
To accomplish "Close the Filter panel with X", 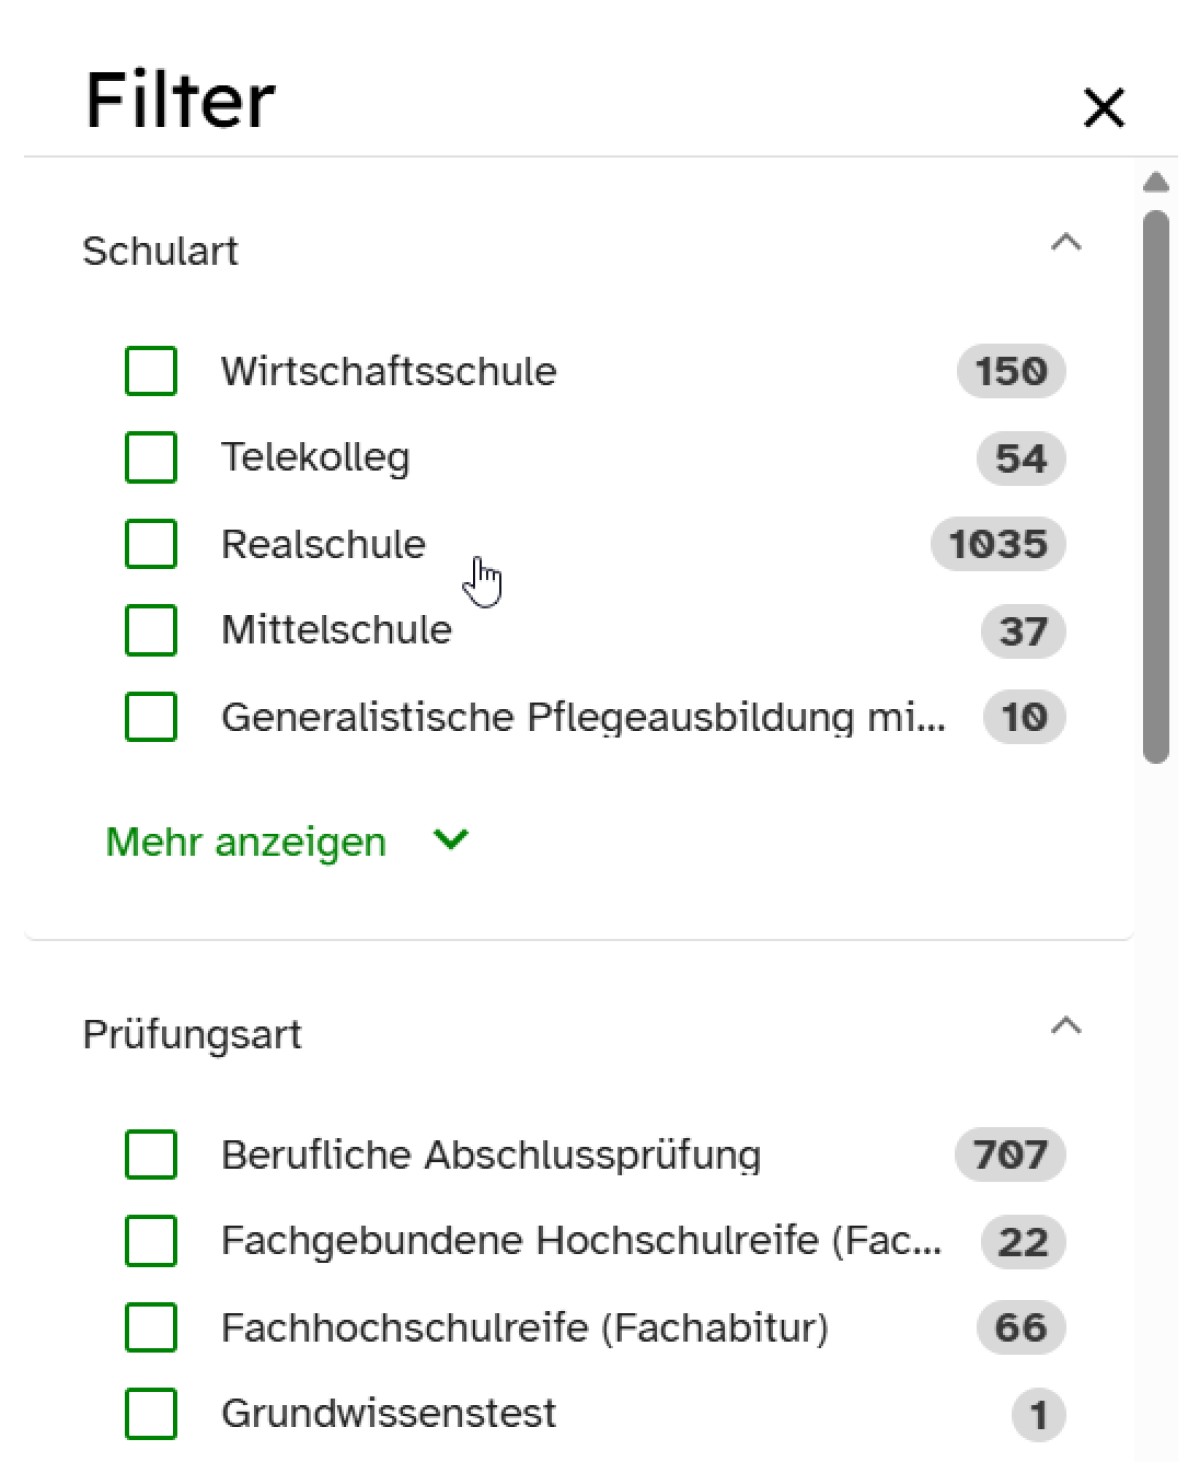I will 1104,107.
